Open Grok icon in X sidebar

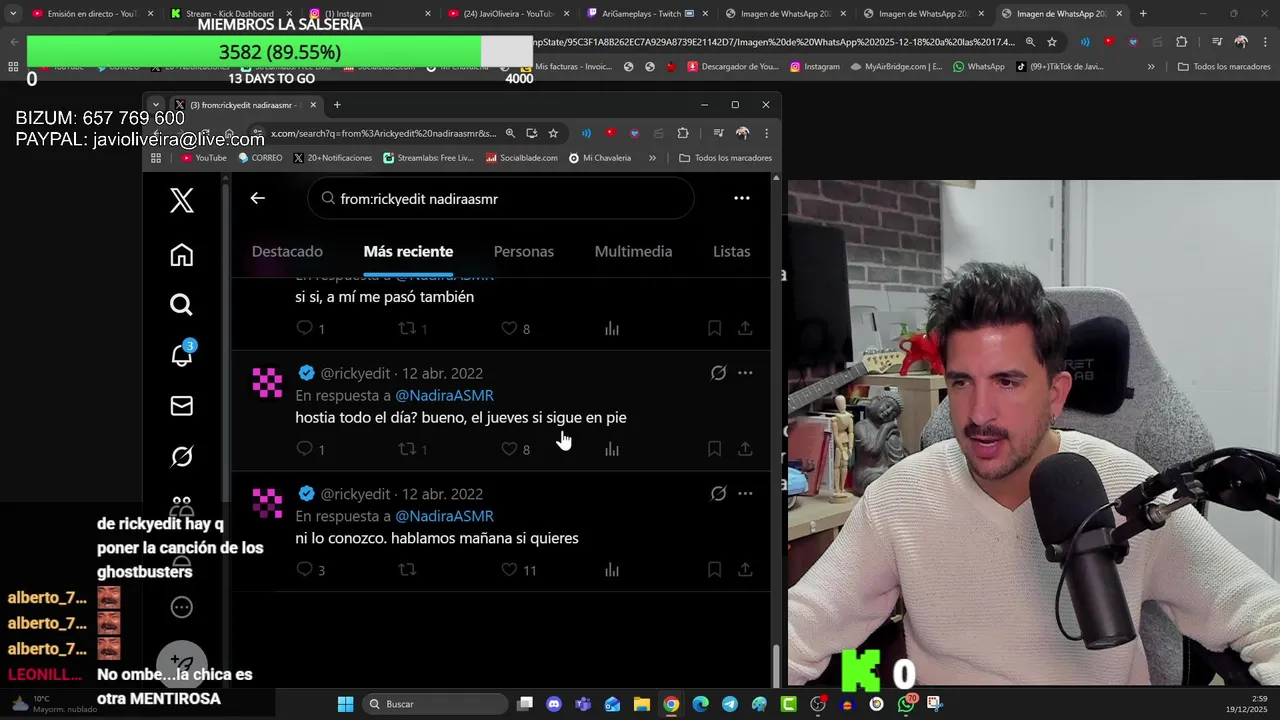click(x=181, y=456)
